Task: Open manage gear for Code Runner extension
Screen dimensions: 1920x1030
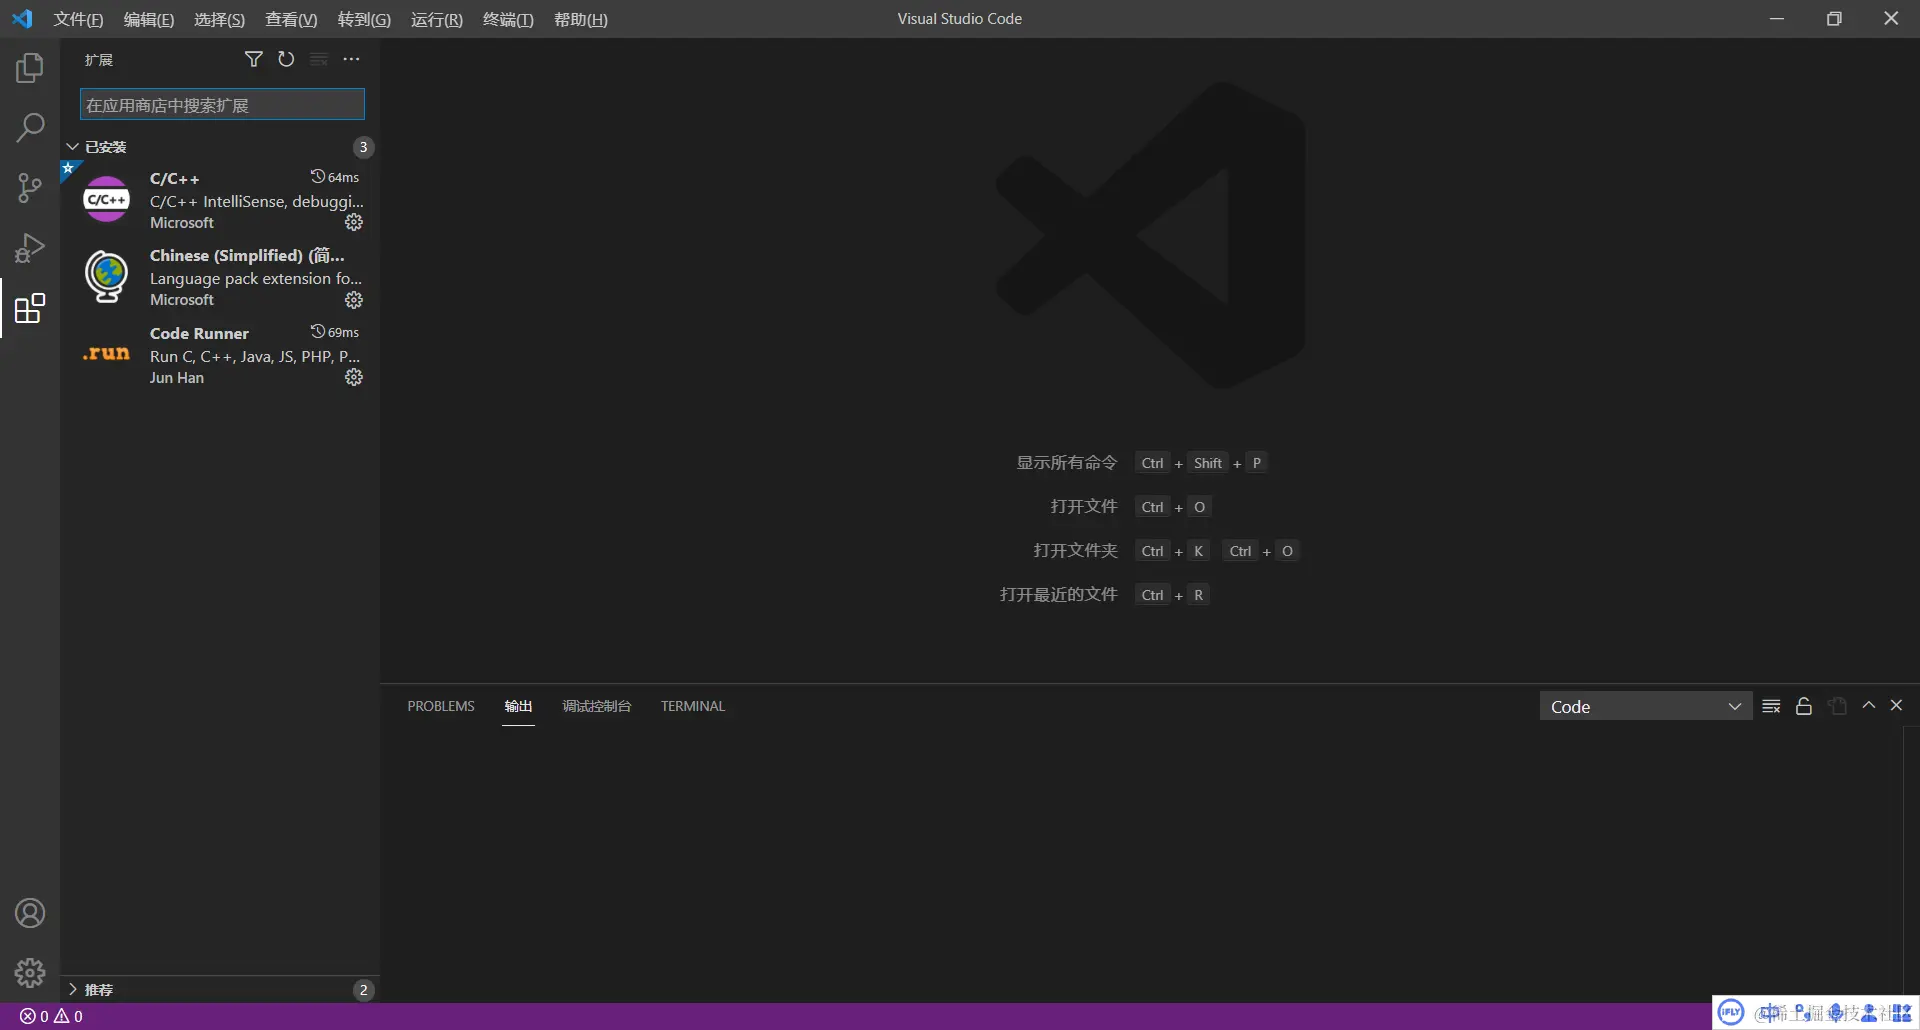Action: click(x=354, y=377)
